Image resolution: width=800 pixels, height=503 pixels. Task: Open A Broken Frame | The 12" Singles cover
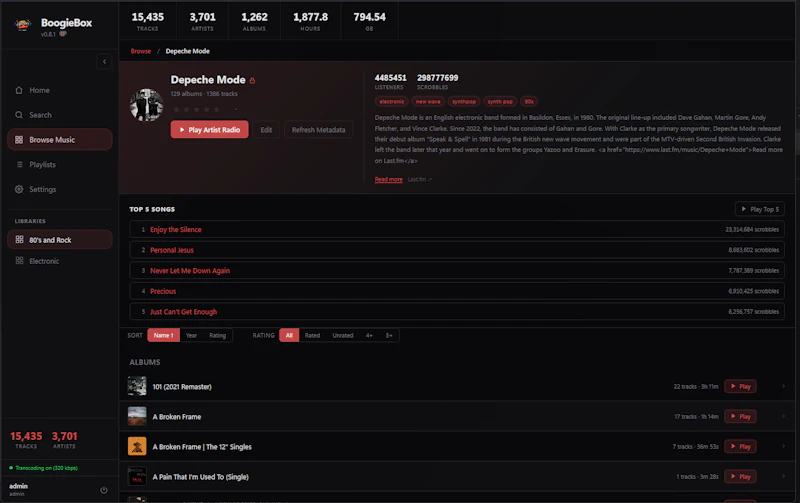click(x=137, y=446)
